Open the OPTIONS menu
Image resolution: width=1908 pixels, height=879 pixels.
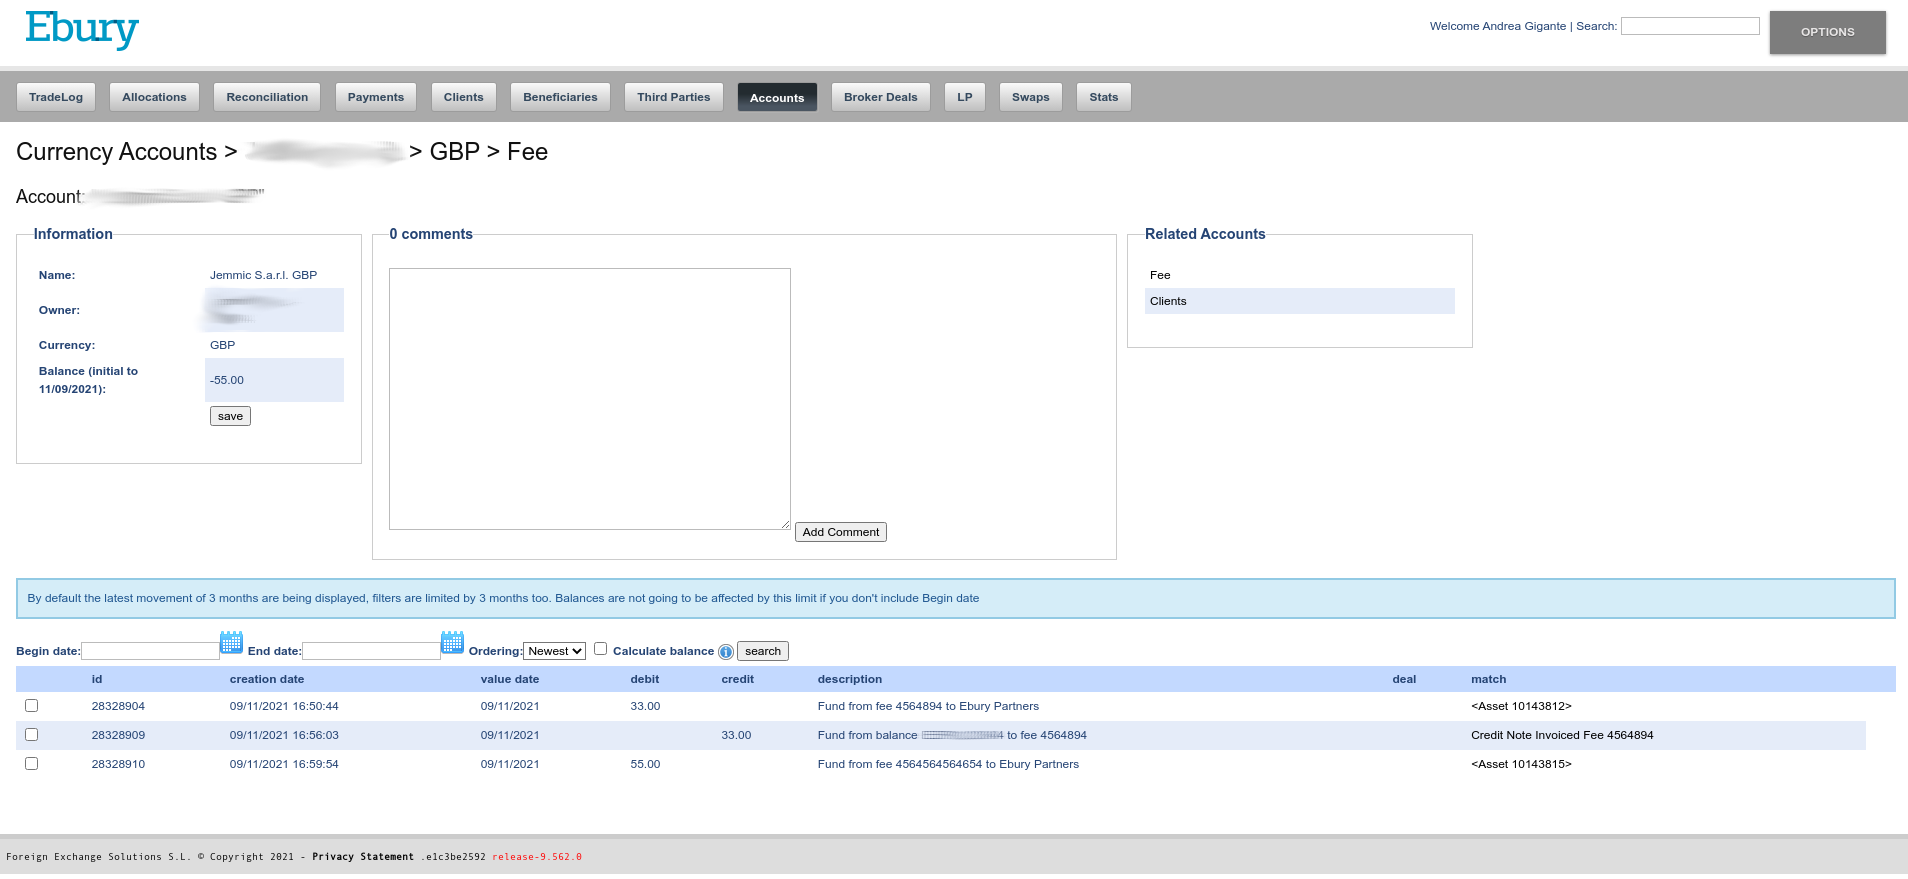click(x=1827, y=32)
